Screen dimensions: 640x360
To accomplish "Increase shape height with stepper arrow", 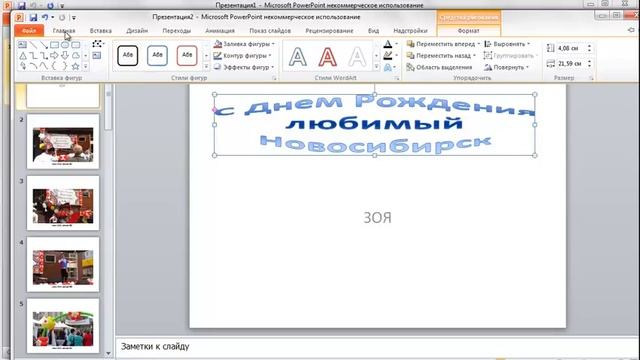I will [x=589, y=46].
